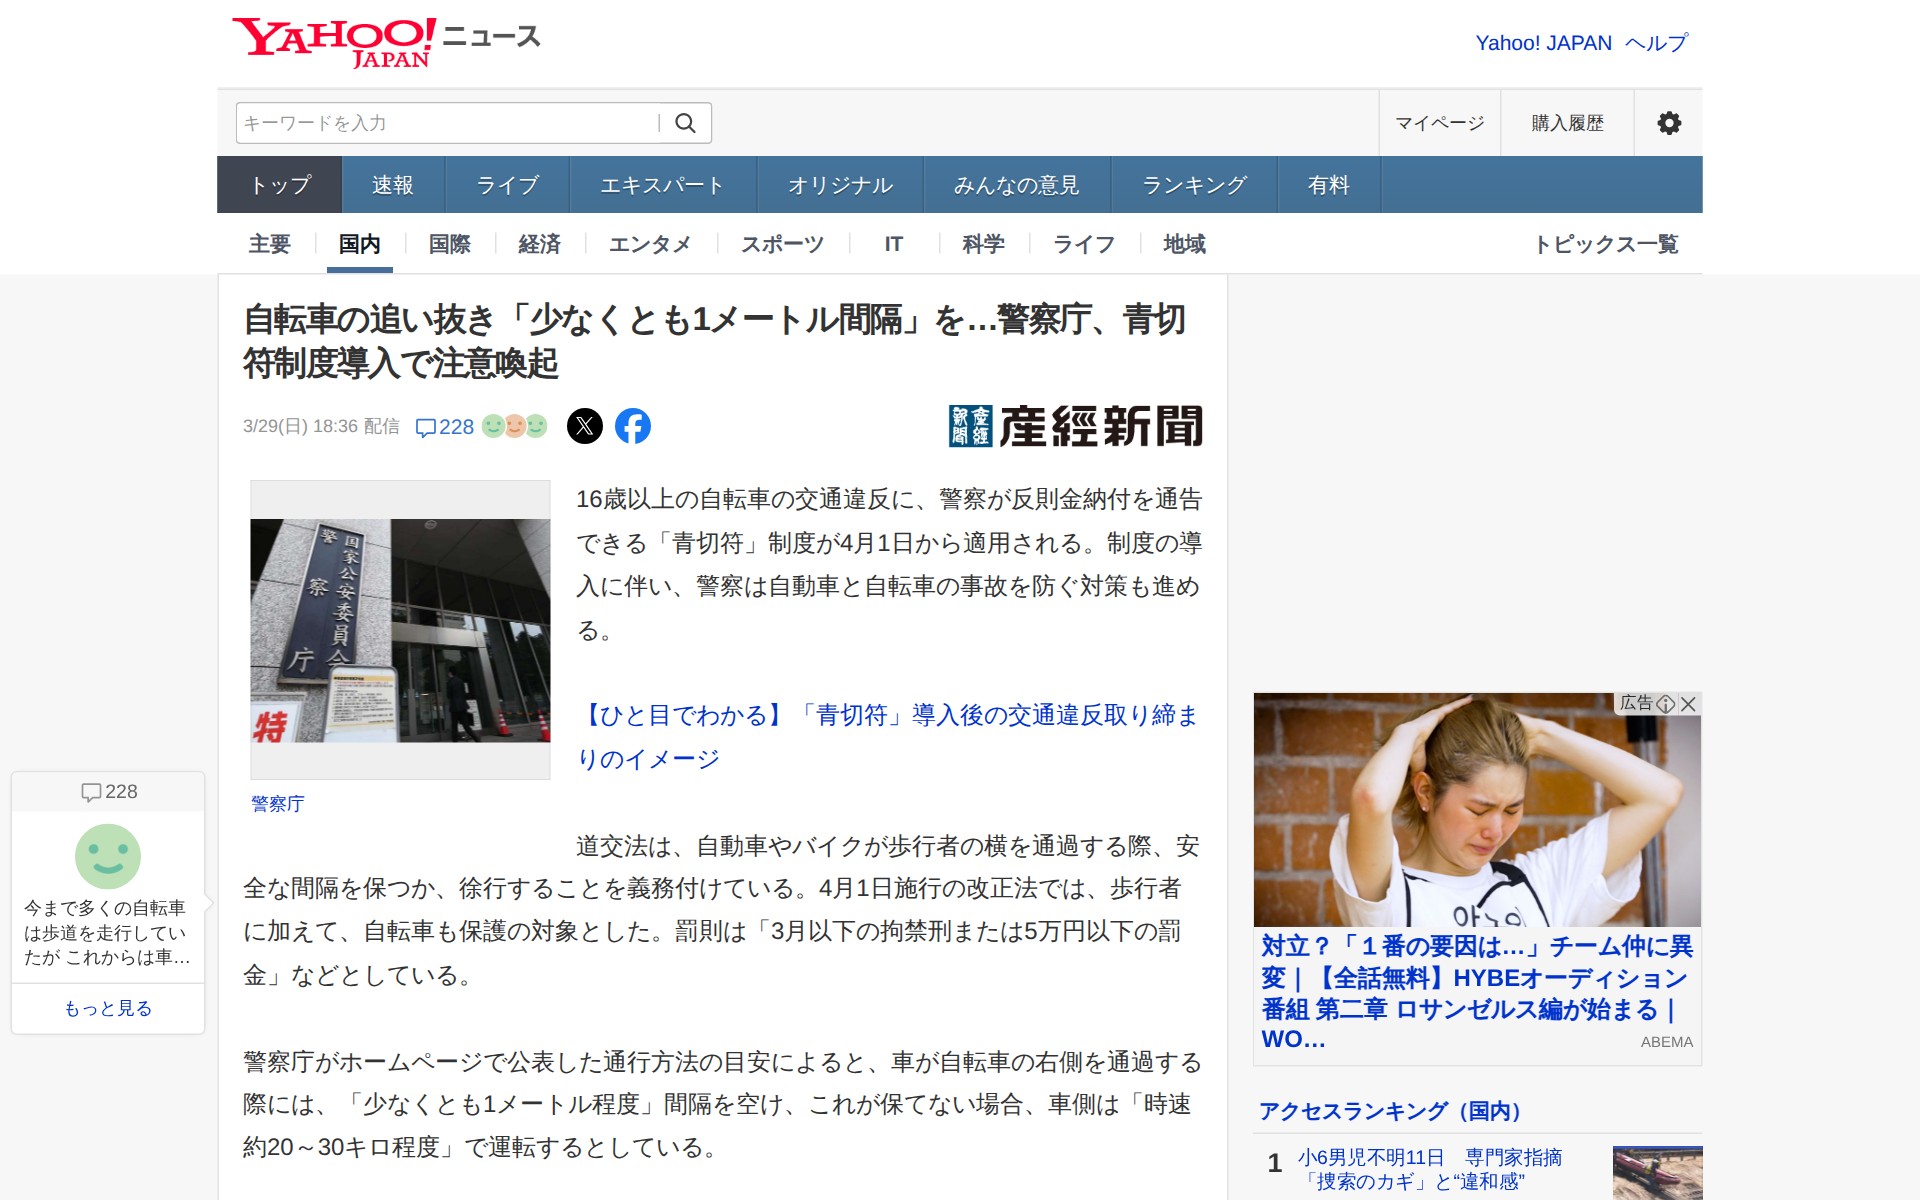Share the article on Facebook
The height and width of the screenshot is (1200, 1920).
[x=635, y=426]
